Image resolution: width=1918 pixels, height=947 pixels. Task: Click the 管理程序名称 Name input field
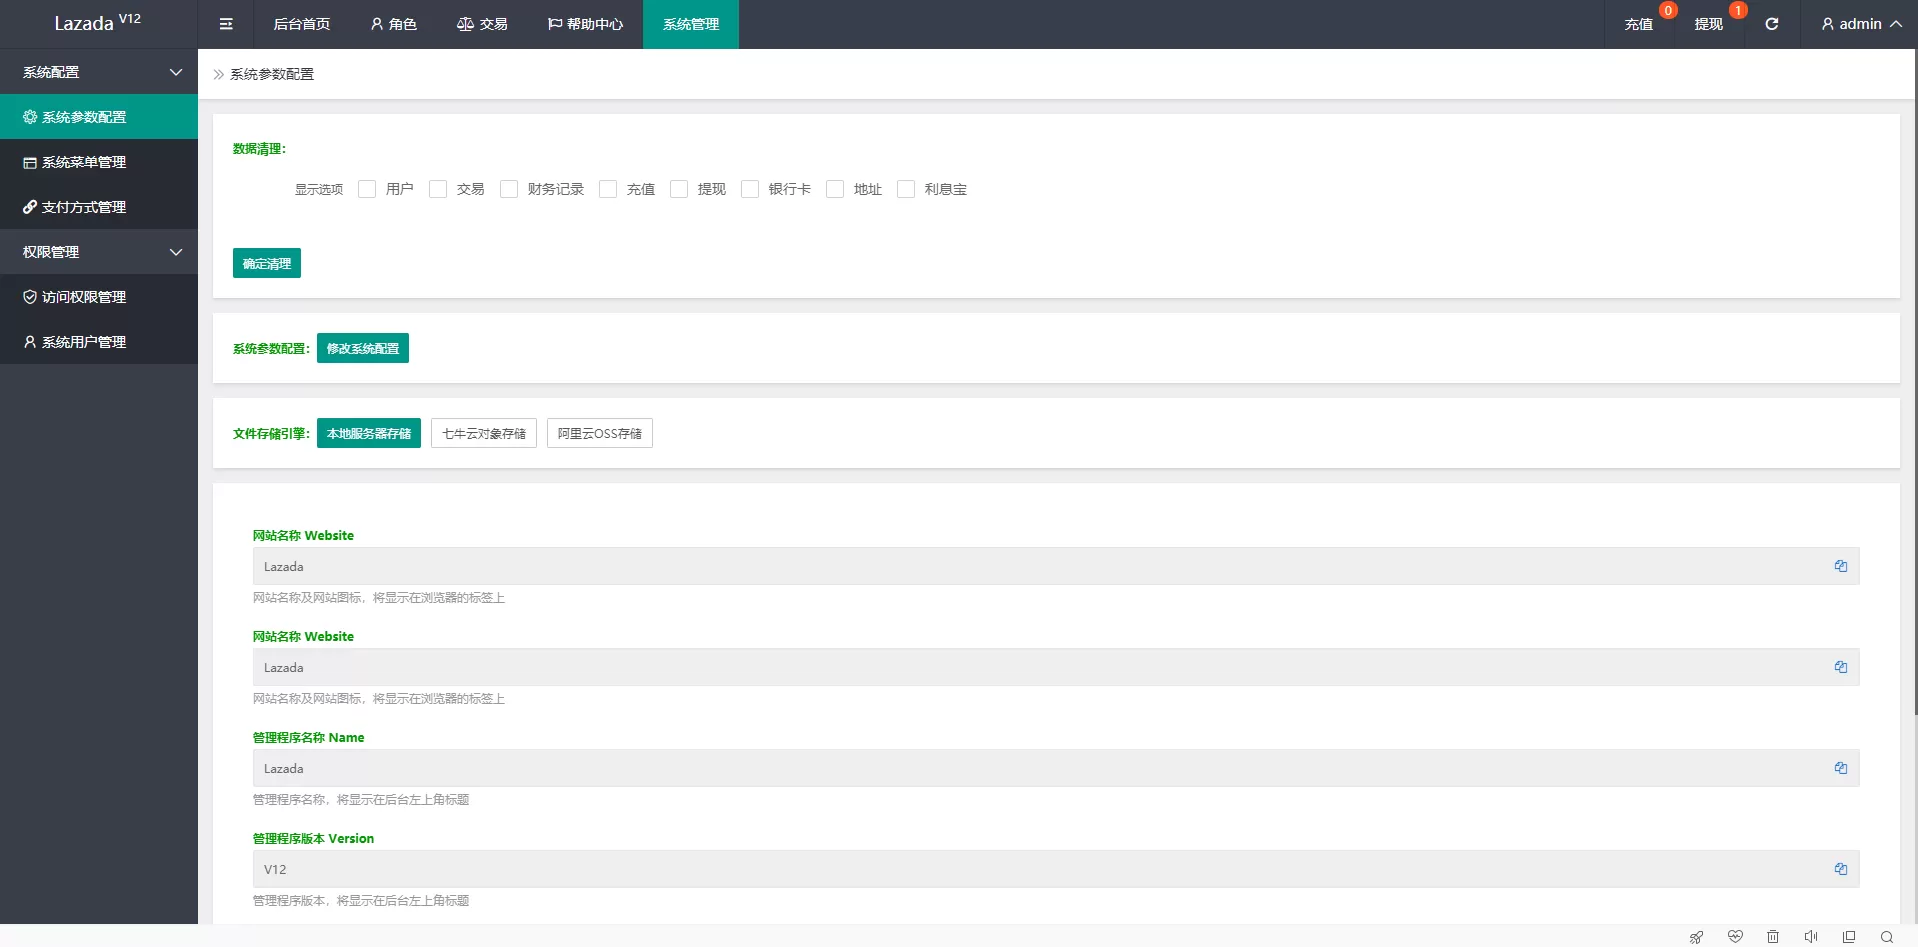(x=1040, y=768)
